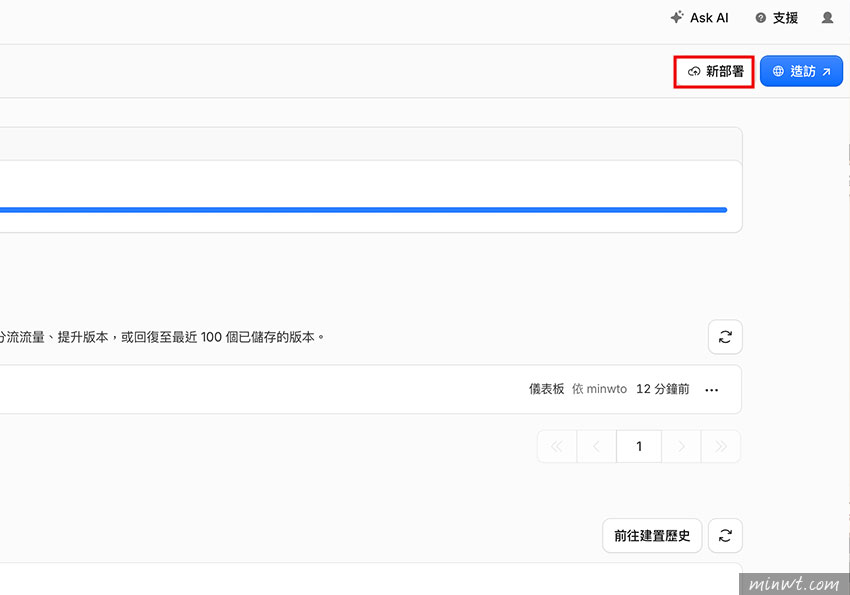Select page 1 in pagination
The image size is (850, 595).
coord(639,447)
